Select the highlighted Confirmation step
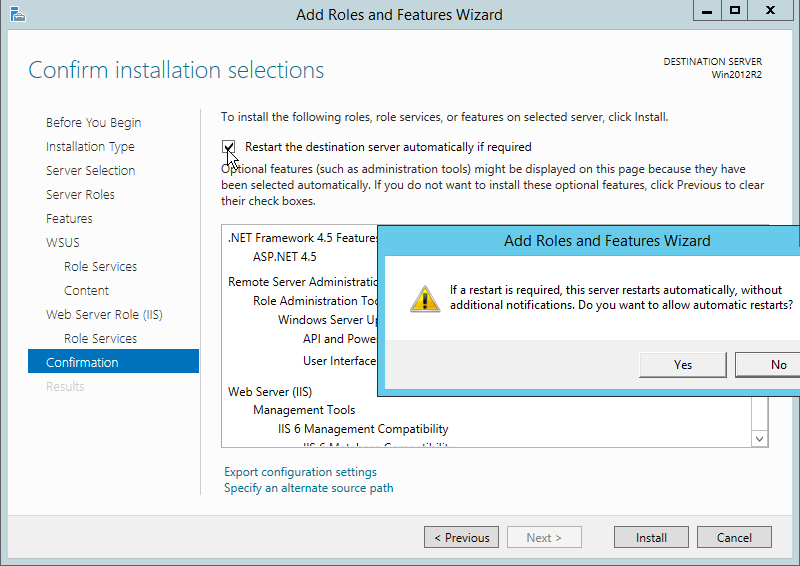This screenshot has height=566, width=800. [x=113, y=361]
